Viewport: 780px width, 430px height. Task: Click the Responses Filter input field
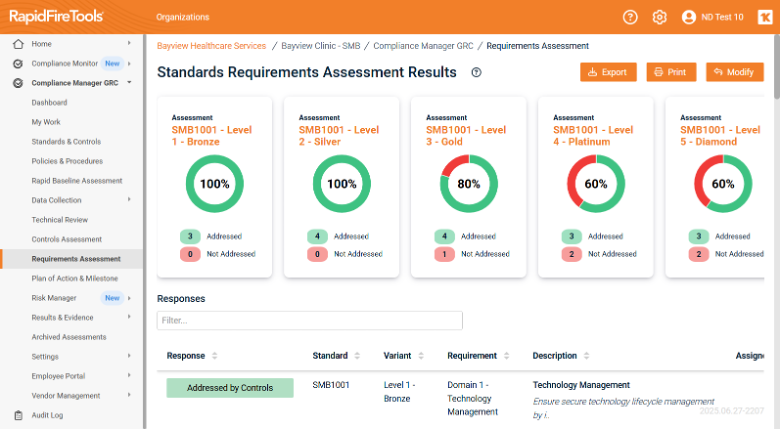309,321
